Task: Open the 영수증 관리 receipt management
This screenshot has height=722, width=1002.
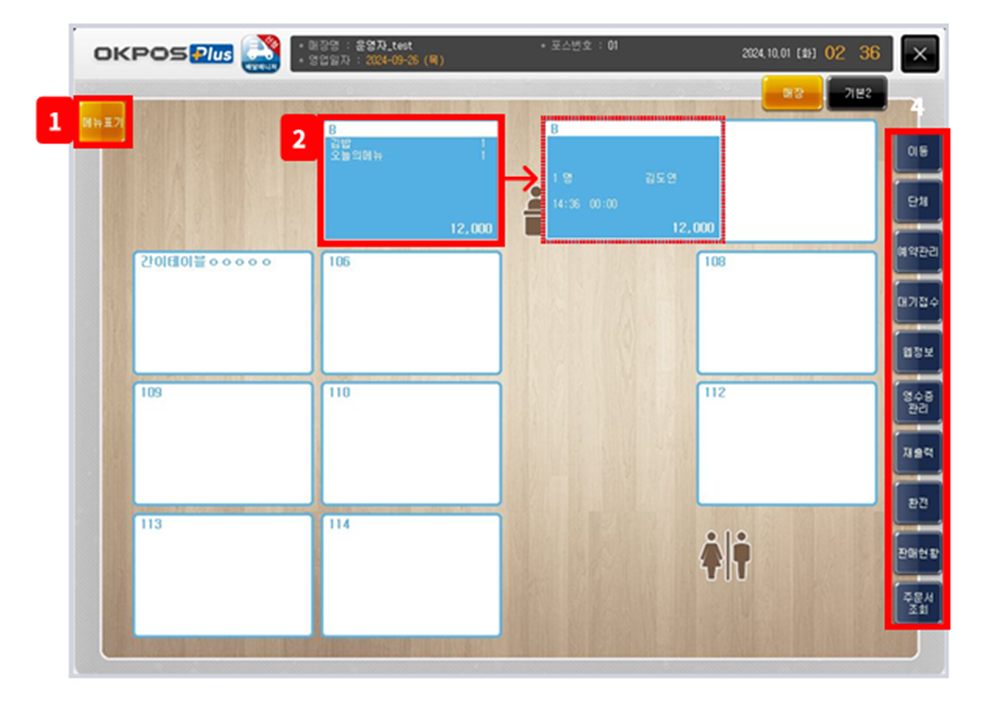Action: point(917,402)
